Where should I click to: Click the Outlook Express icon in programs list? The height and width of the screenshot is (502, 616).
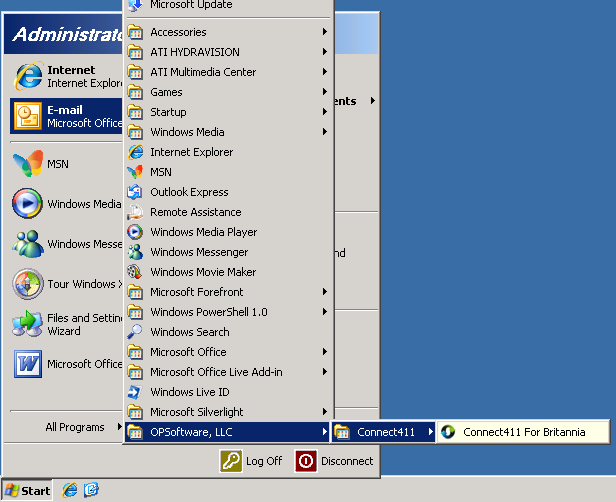(x=135, y=192)
